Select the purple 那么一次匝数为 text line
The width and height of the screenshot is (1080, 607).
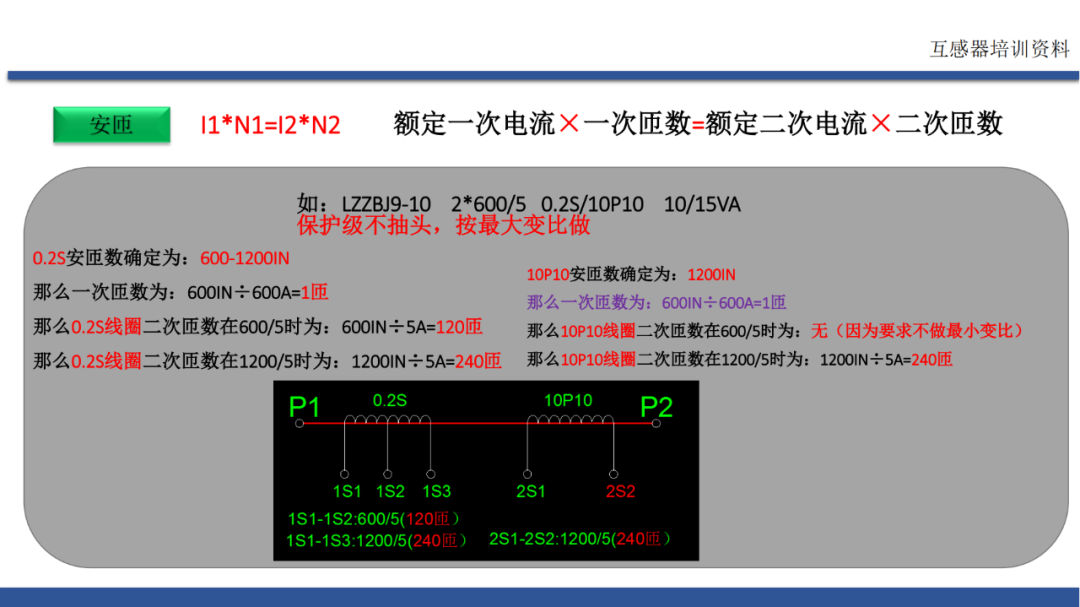point(656,302)
